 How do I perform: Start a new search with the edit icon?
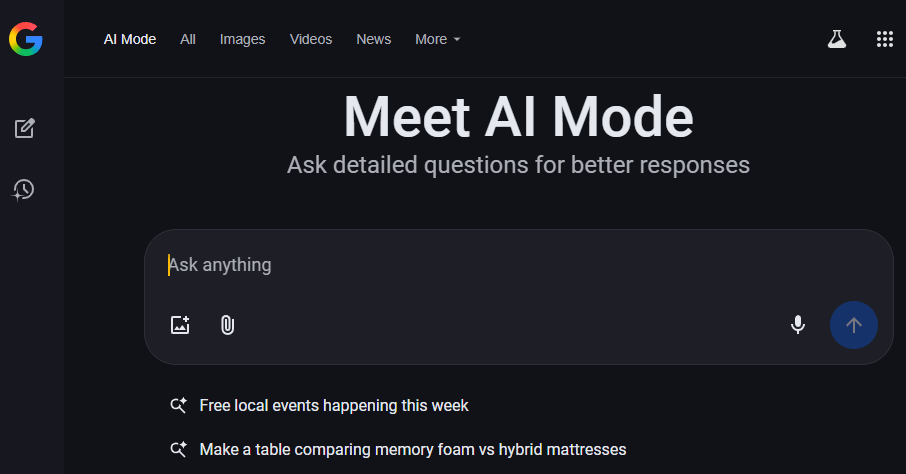pos(24,128)
